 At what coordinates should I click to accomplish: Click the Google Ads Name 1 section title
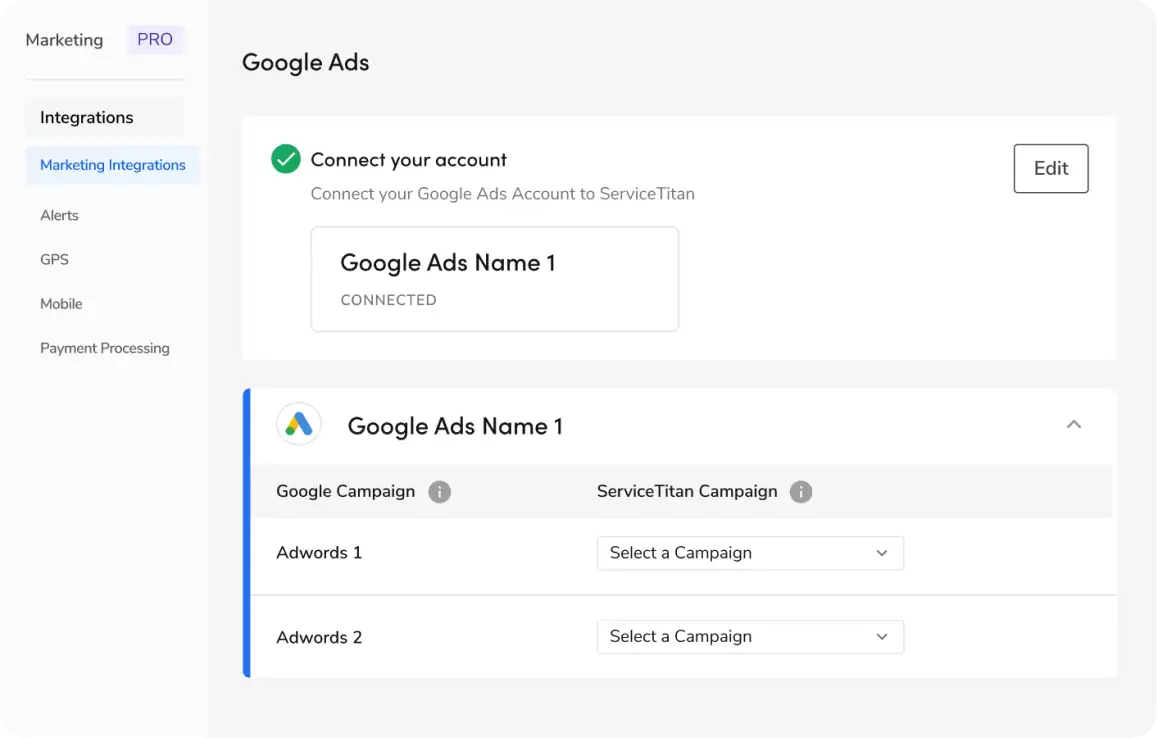(x=455, y=426)
